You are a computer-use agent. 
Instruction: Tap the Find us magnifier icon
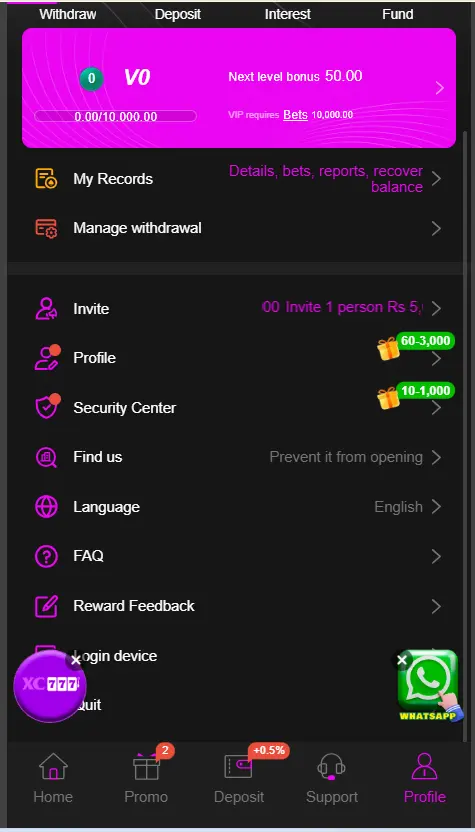tap(46, 457)
